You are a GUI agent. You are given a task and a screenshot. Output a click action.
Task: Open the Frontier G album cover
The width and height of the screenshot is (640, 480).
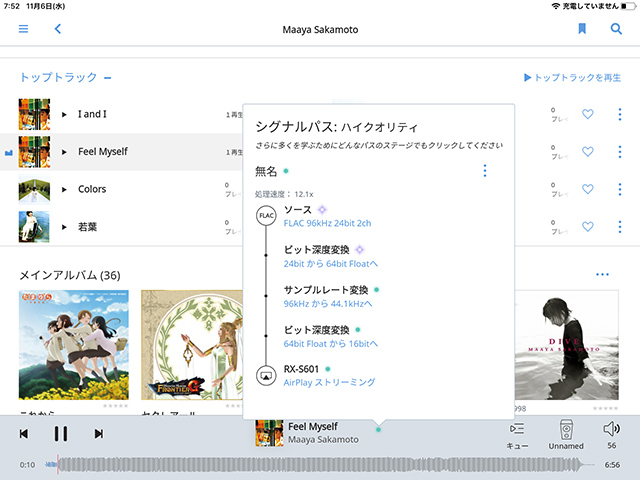point(192,345)
